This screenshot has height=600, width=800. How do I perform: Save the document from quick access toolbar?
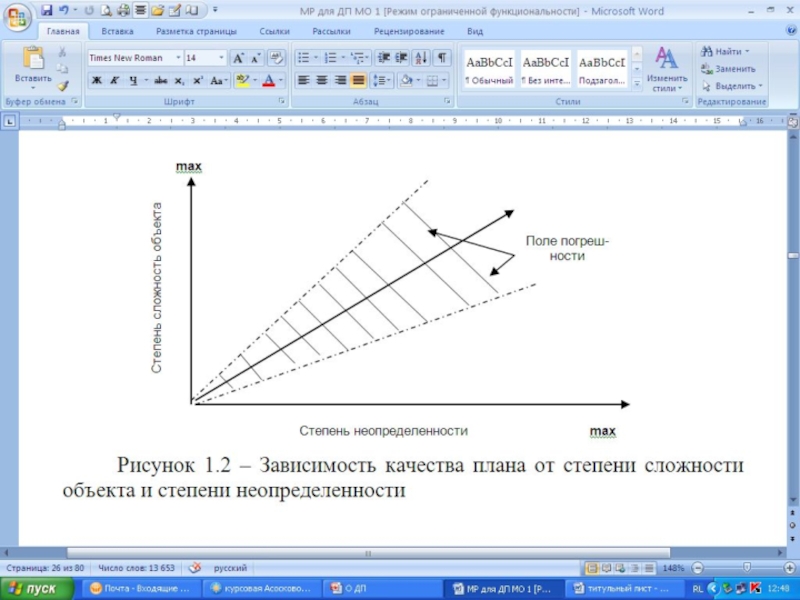coord(46,10)
